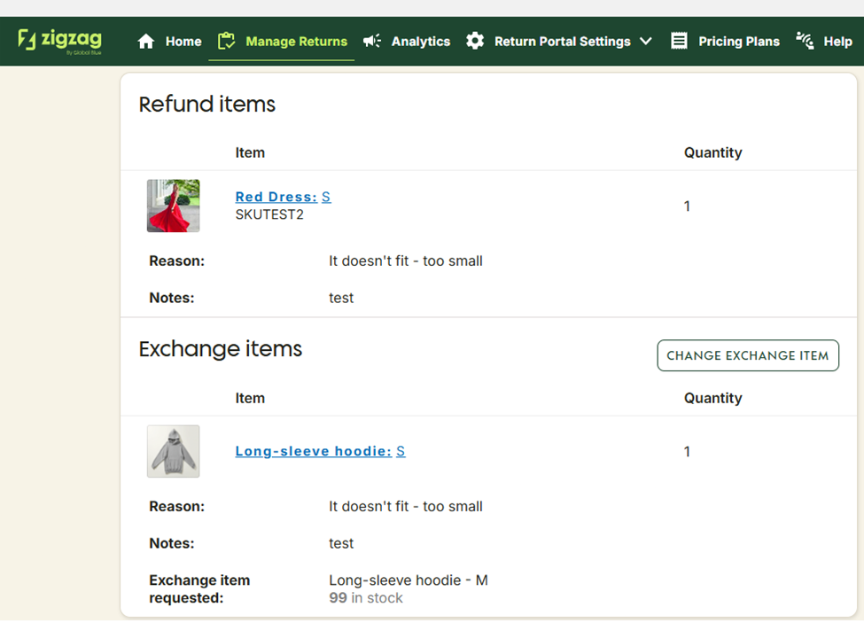Open the Help menu label
Viewport: 864px width, 621px height.
[838, 42]
